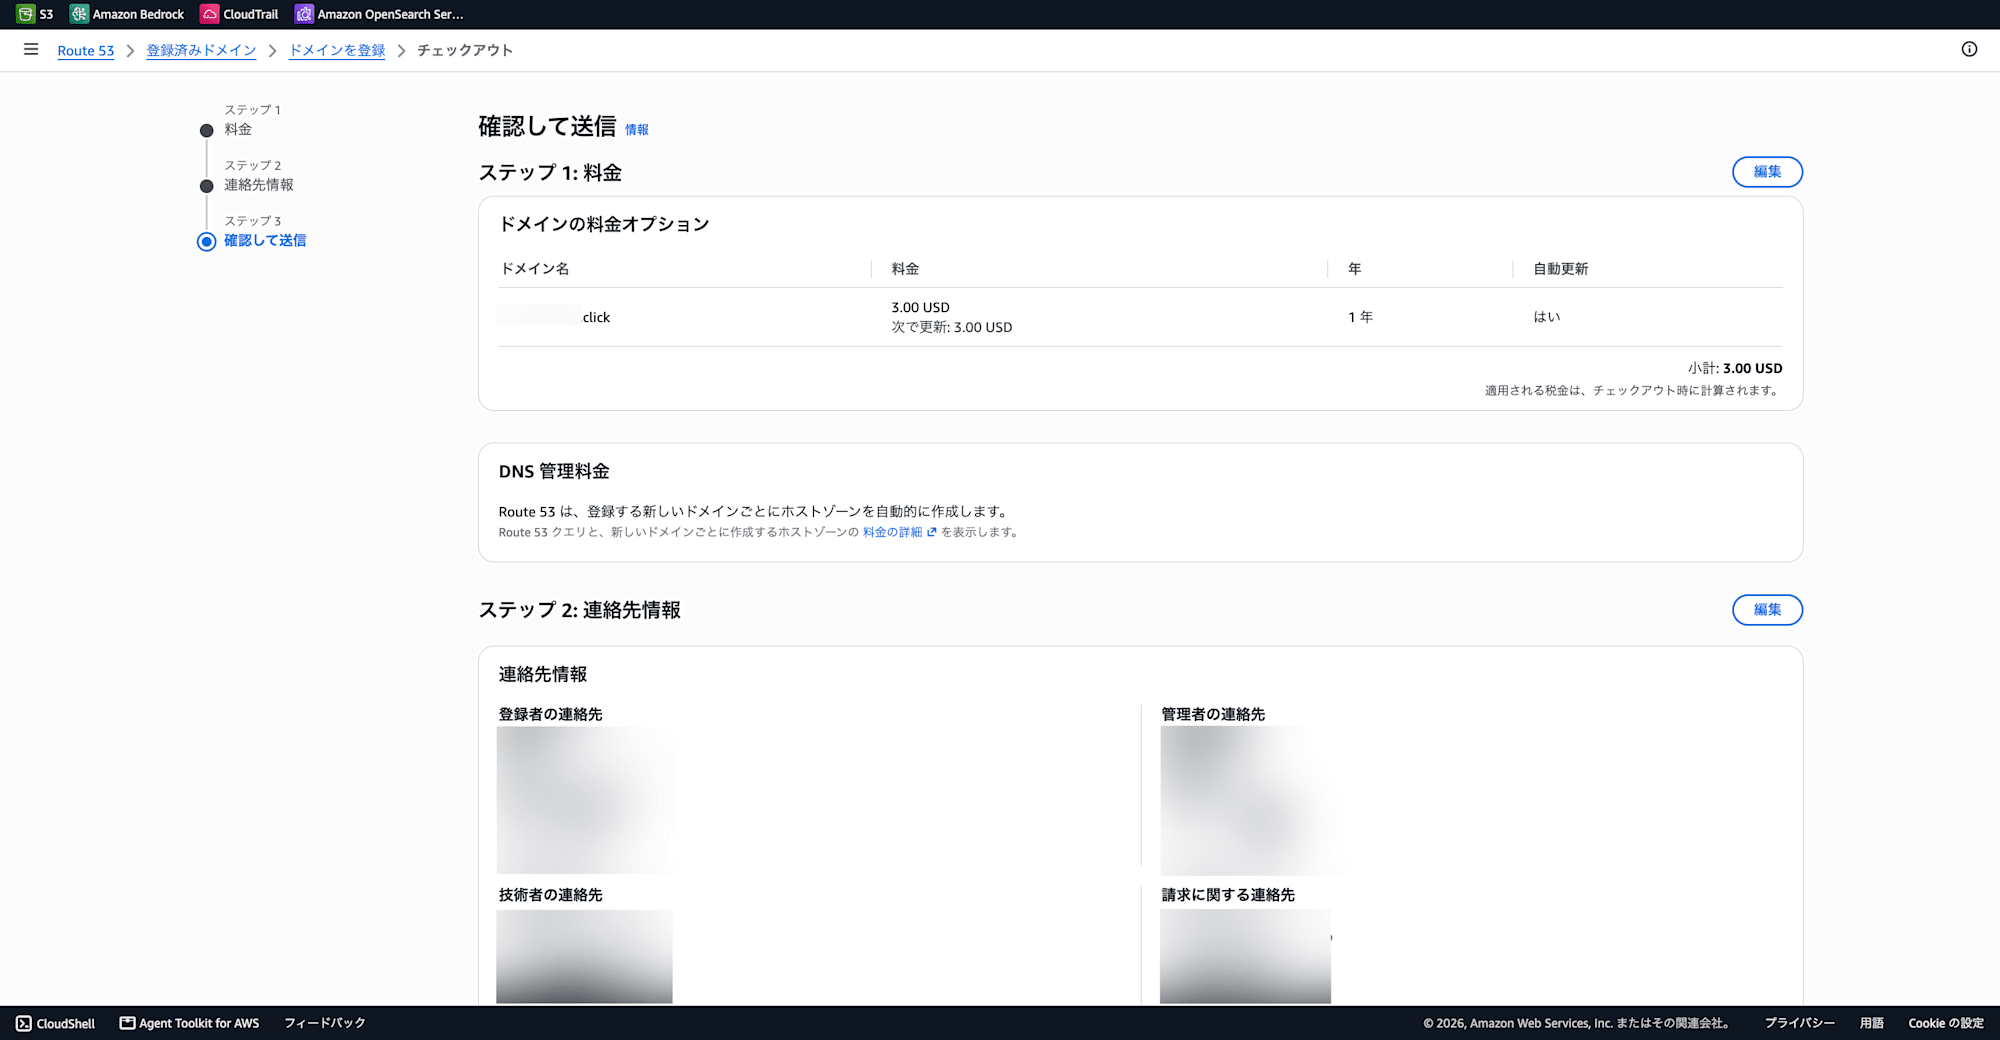The width and height of the screenshot is (2000, 1040).
Task: Open Agent Toolkit for AWS icon
Action: click(127, 1023)
